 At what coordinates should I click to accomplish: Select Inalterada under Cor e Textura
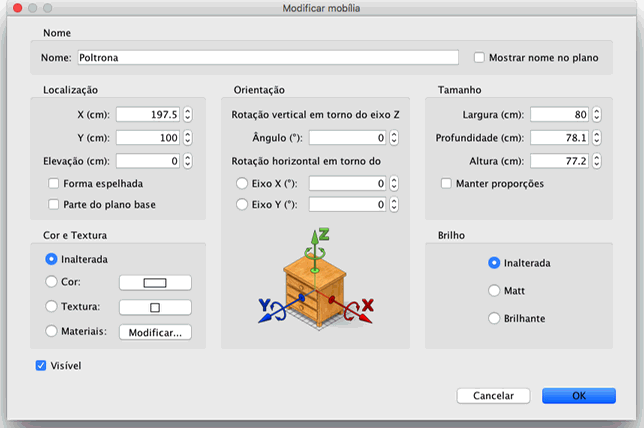51,259
